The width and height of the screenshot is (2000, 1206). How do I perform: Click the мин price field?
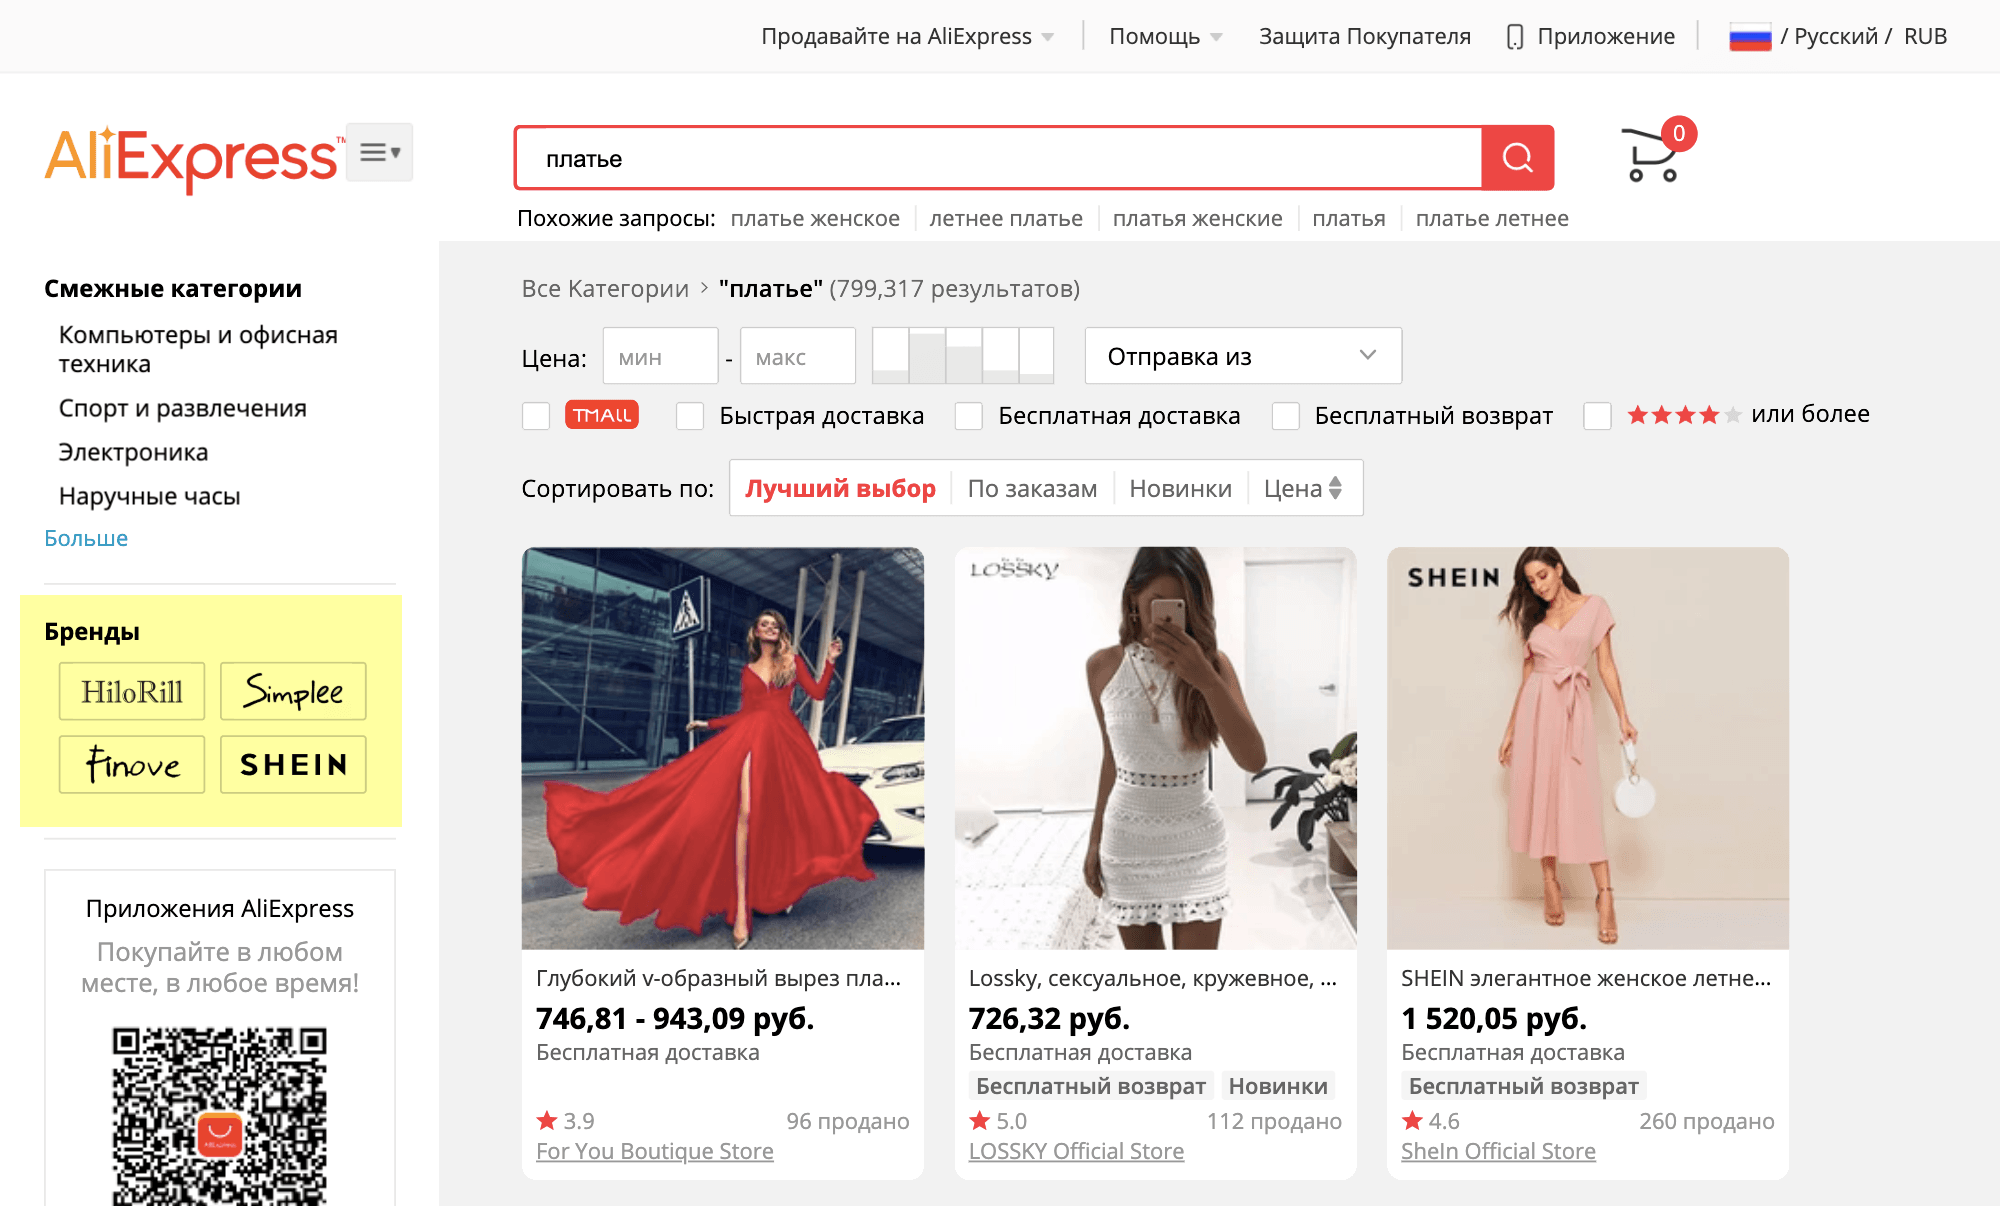[660, 356]
